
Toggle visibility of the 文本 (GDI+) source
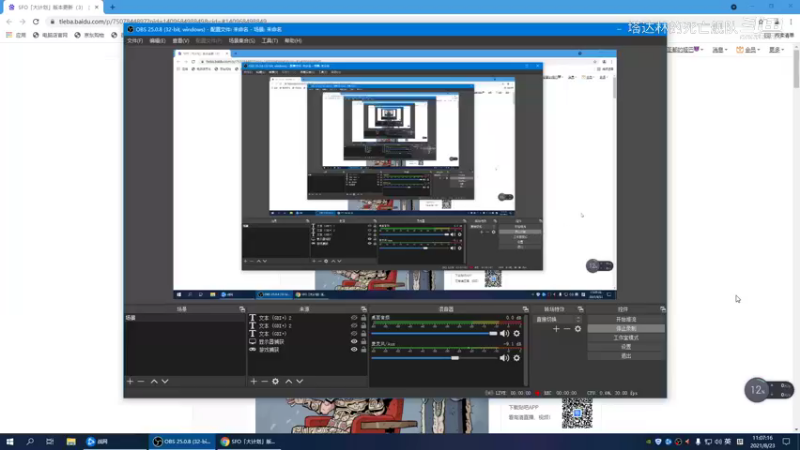(x=354, y=334)
